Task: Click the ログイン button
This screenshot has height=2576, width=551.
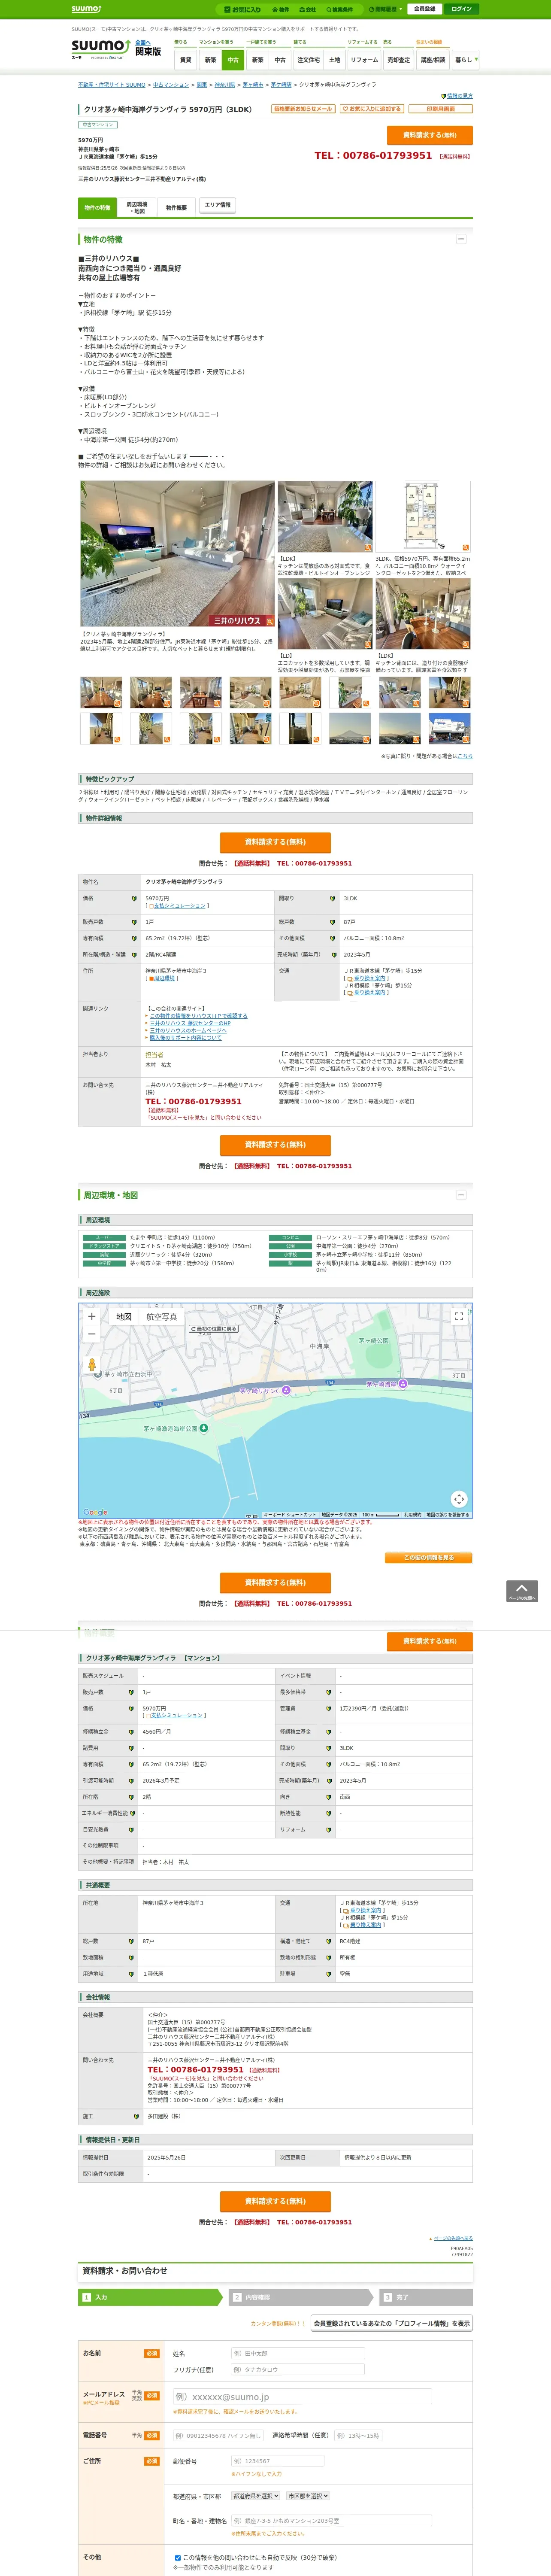Action: [461, 9]
